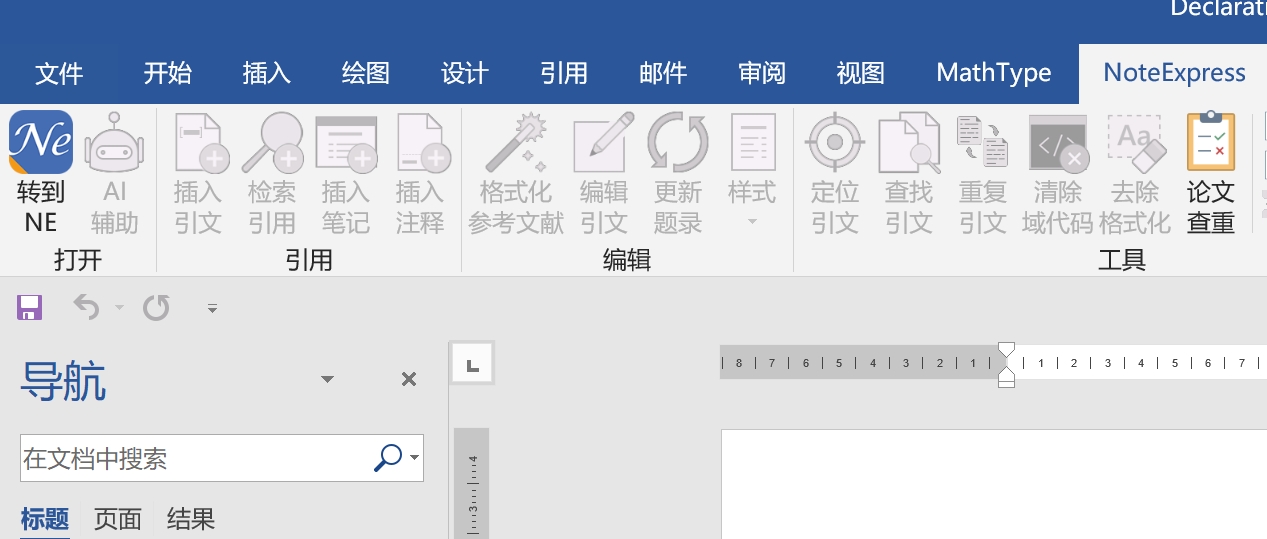This screenshot has width=1267, height=539.
Task: Close the 导航 navigation pane
Action: [408, 379]
